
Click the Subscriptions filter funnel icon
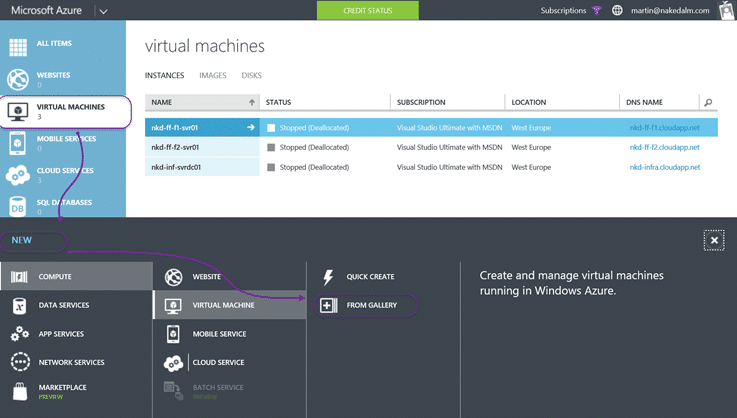coord(596,10)
